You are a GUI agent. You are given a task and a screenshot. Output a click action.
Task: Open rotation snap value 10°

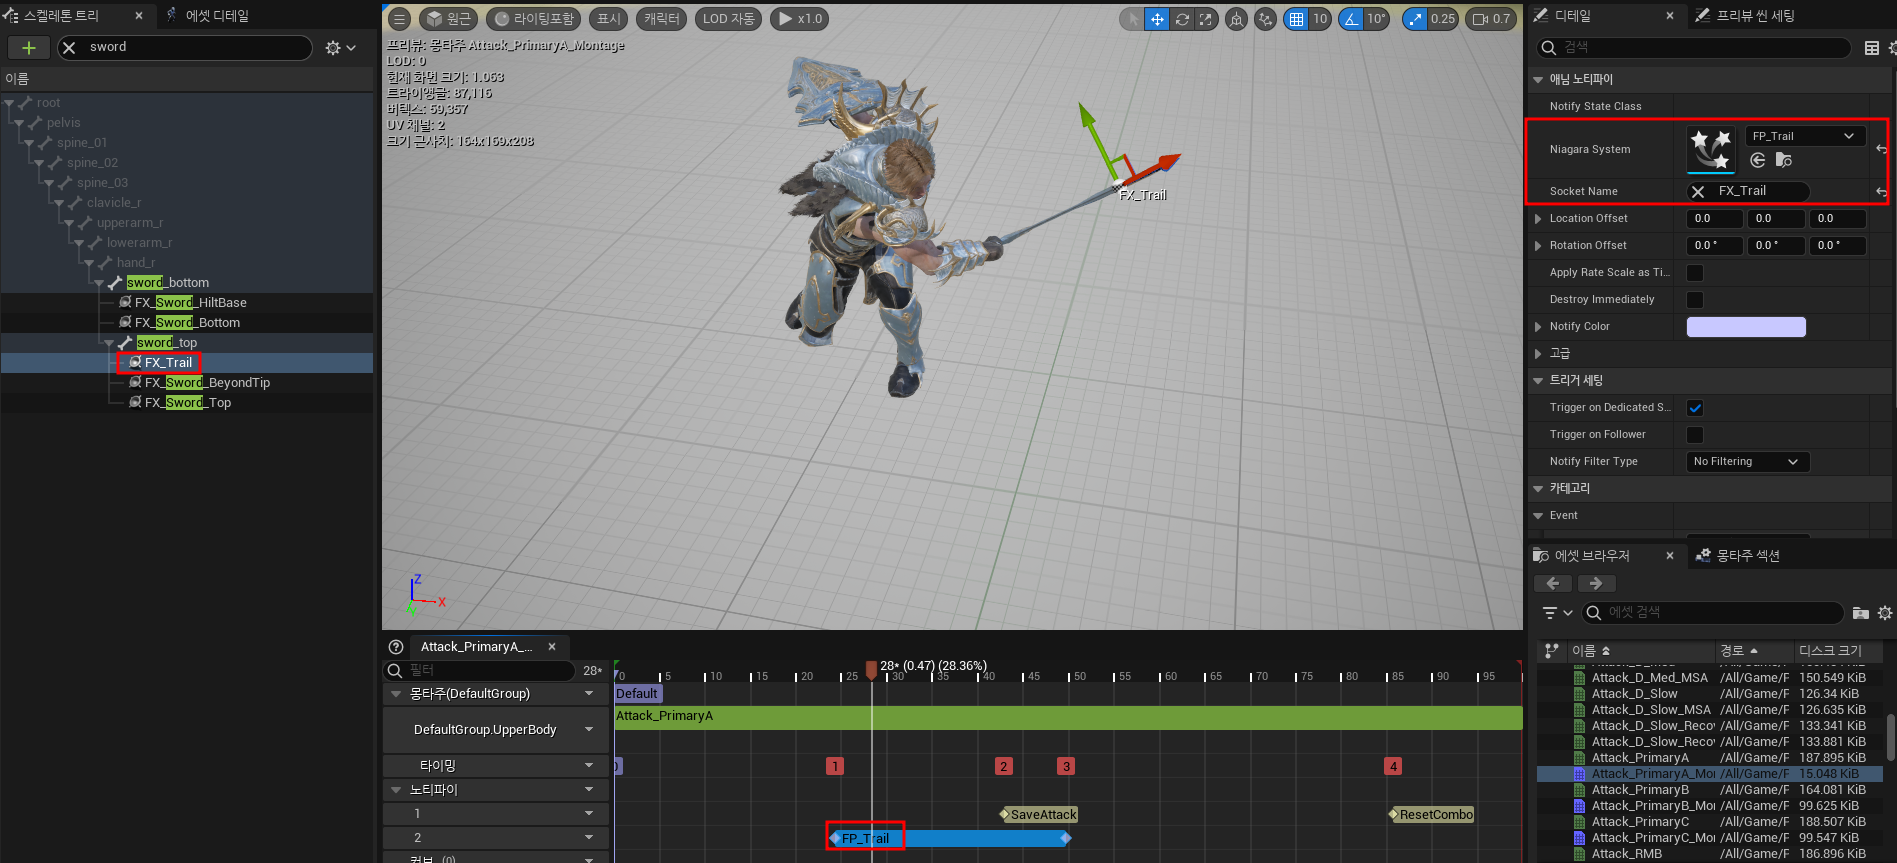1377,19
